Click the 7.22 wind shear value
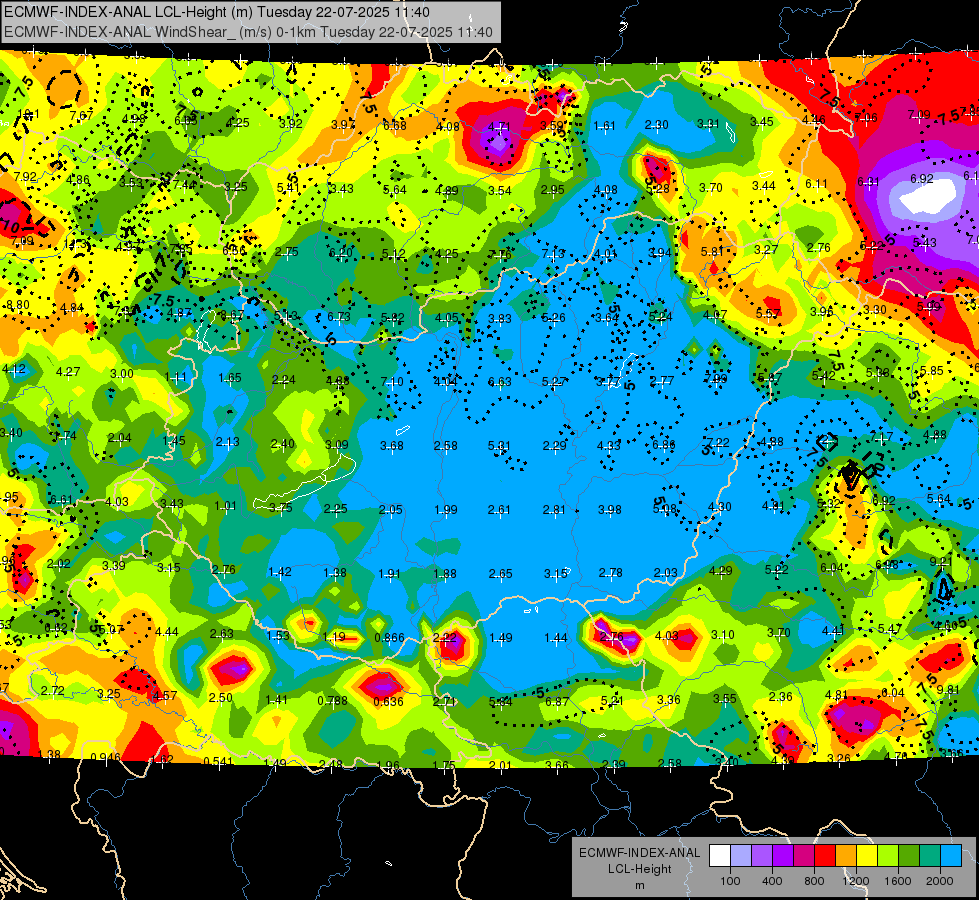This screenshot has width=979, height=900. pyautogui.click(x=718, y=442)
